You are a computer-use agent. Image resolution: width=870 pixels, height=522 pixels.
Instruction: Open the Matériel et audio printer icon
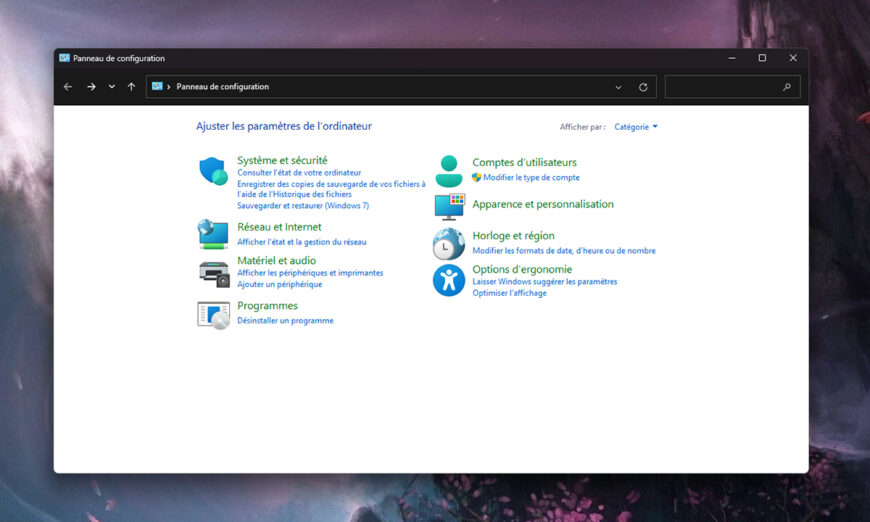click(214, 274)
